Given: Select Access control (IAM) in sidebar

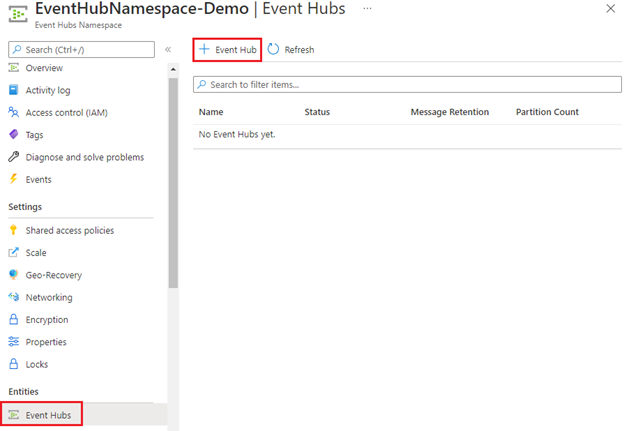Looking at the screenshot, I should [x=66, y=113].
